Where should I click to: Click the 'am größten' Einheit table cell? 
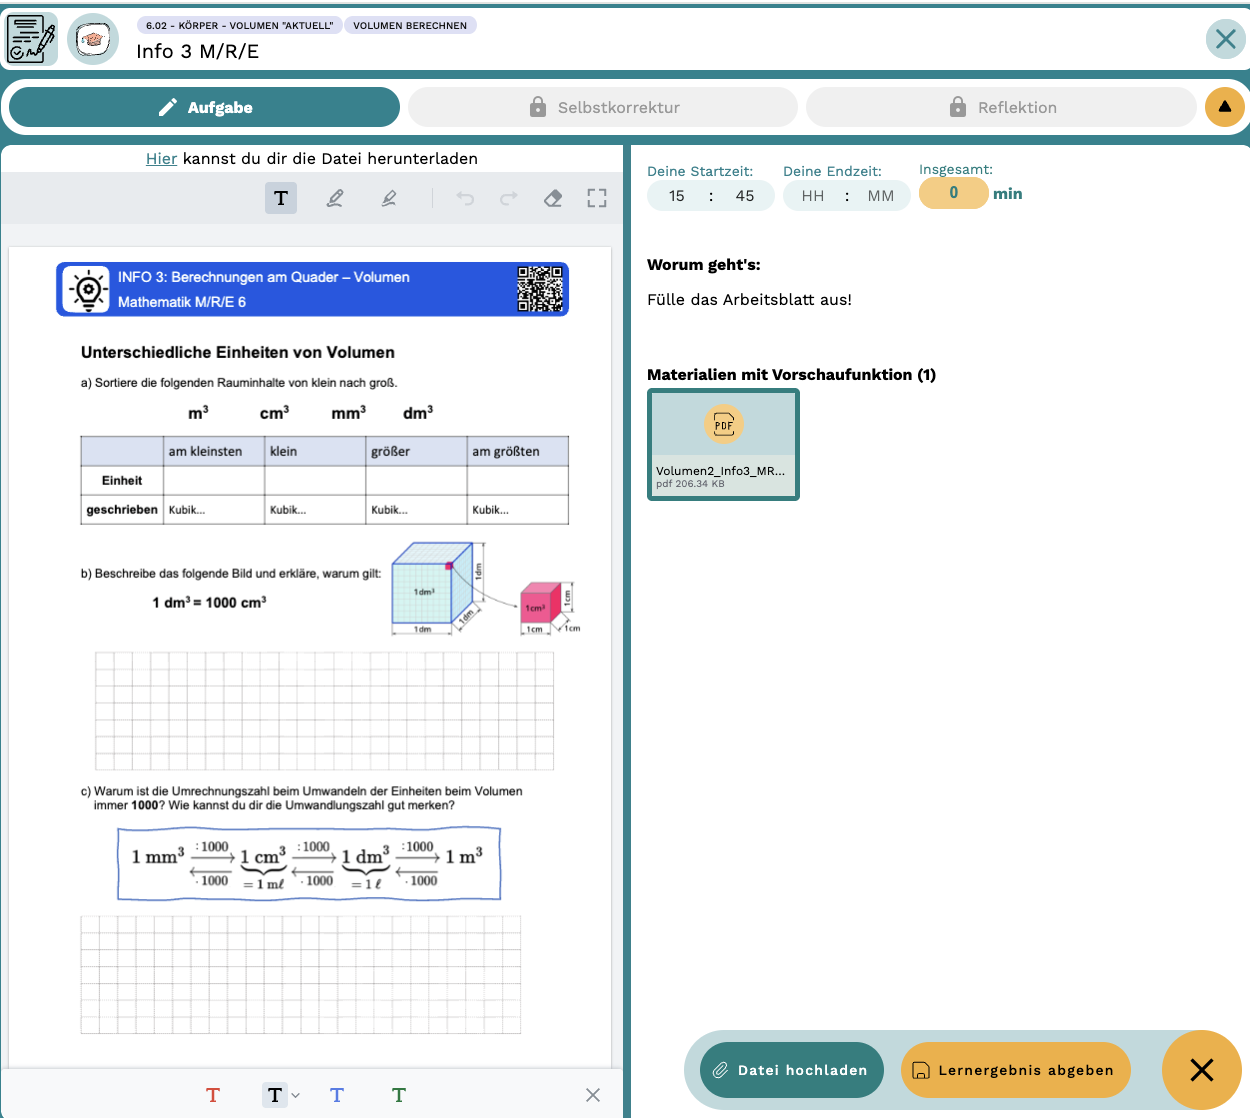click(x=518, y=480)
